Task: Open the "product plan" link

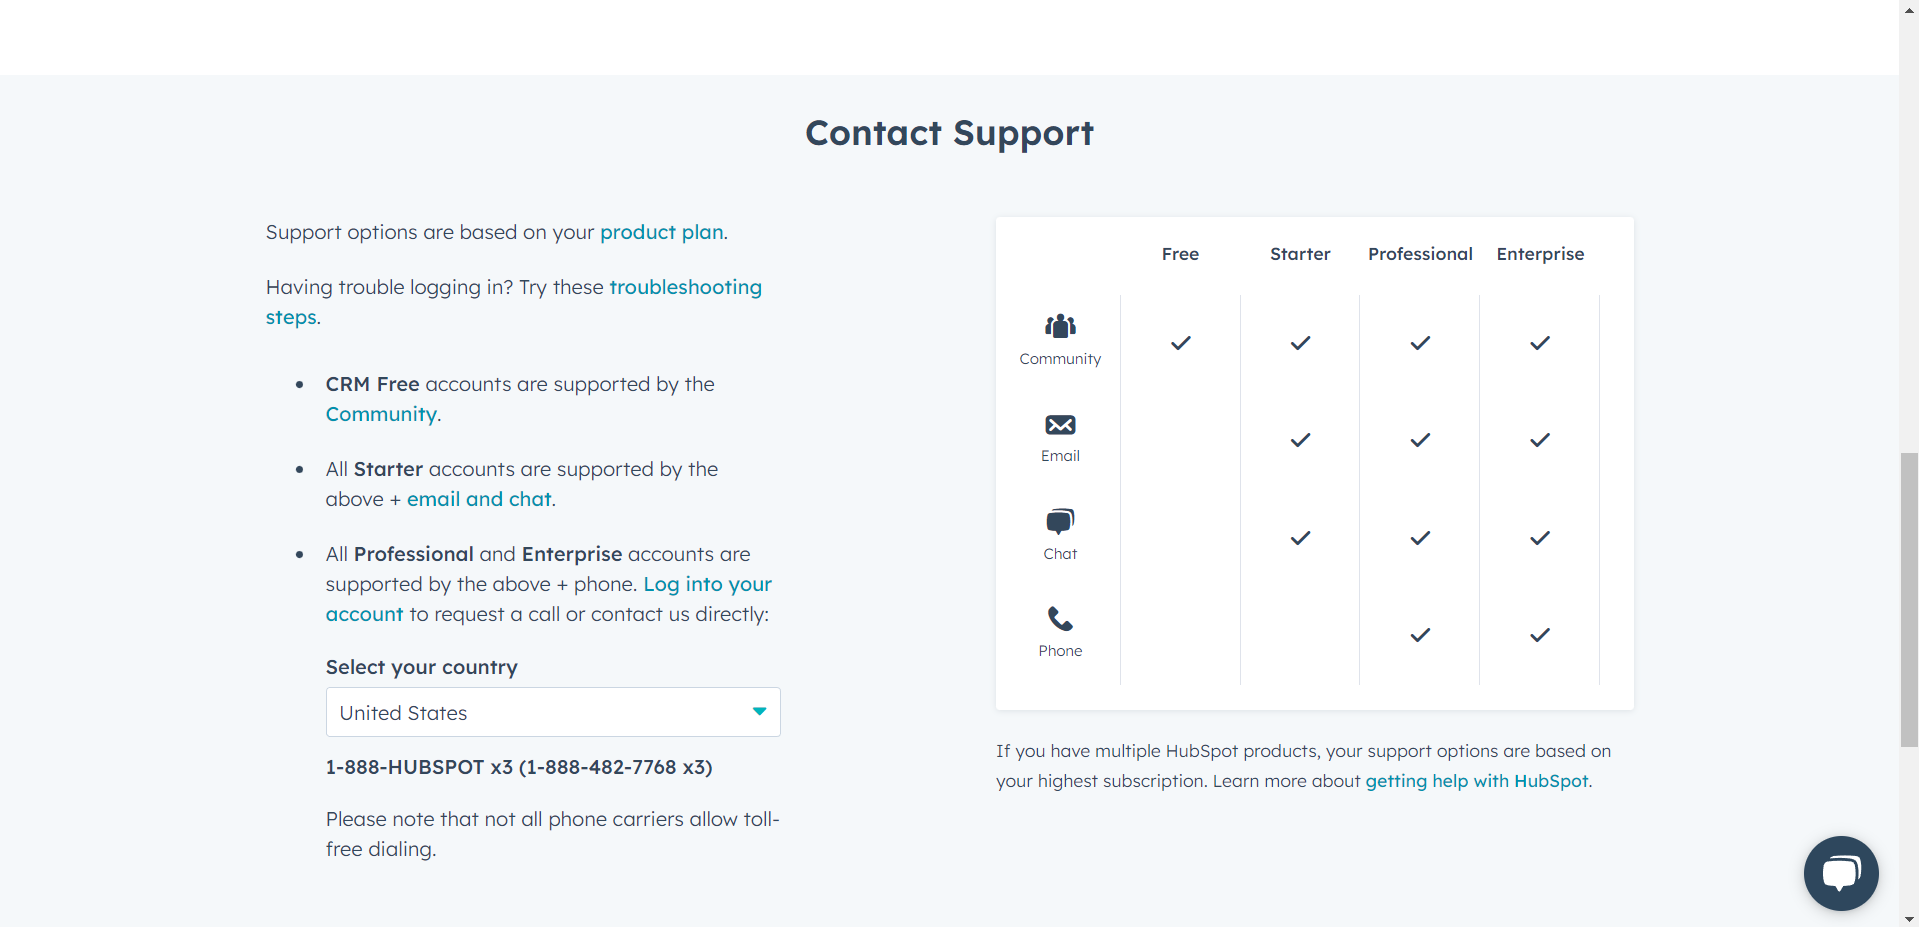Action: click(x=661, y=232)
